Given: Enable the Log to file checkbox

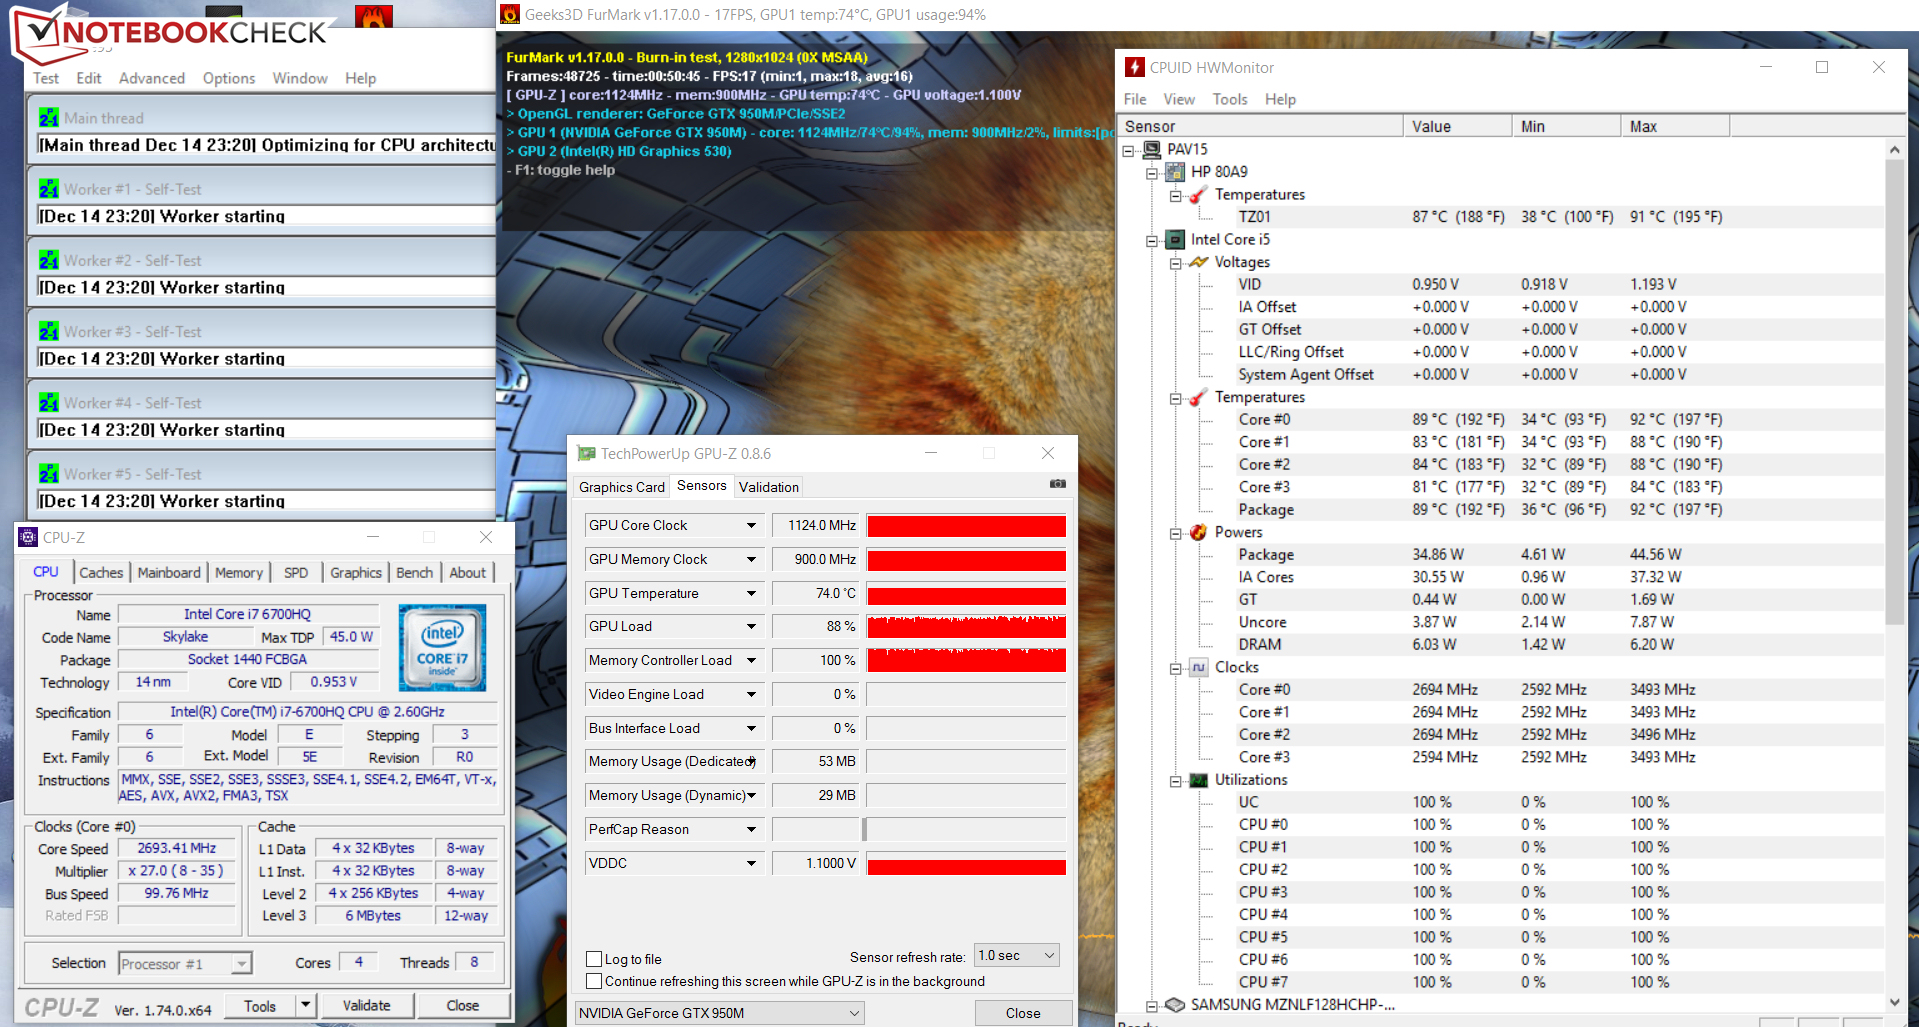Looking at the screenshot, I should [x=594, y=959].
